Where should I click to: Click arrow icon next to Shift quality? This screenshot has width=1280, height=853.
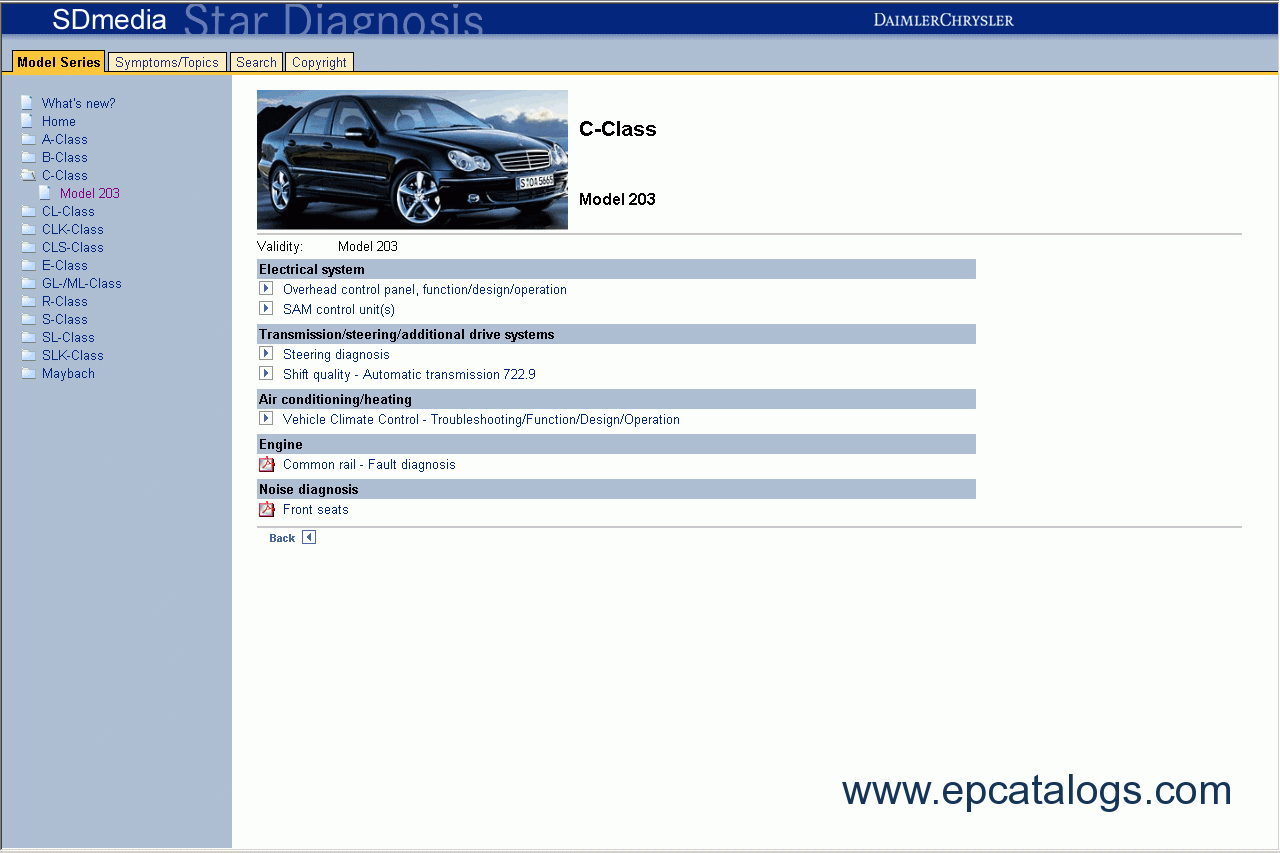[x=266, y=373]
